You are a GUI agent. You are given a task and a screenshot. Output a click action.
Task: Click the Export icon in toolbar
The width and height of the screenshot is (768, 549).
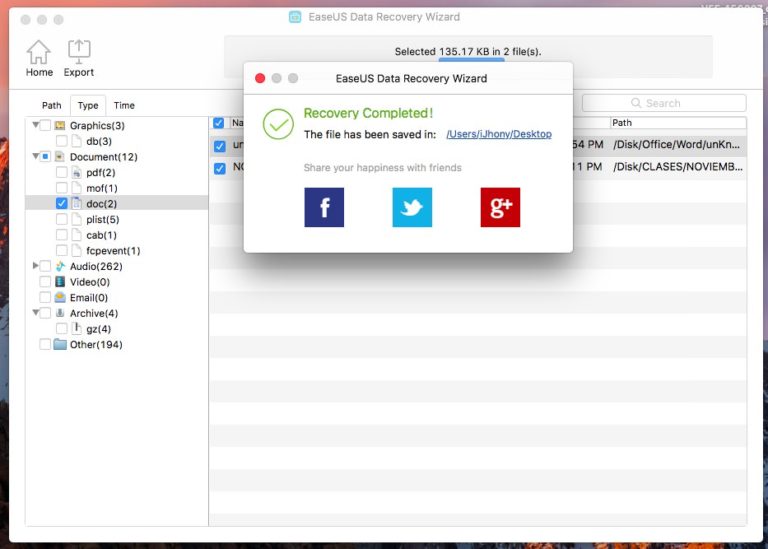tap(79, 54)
